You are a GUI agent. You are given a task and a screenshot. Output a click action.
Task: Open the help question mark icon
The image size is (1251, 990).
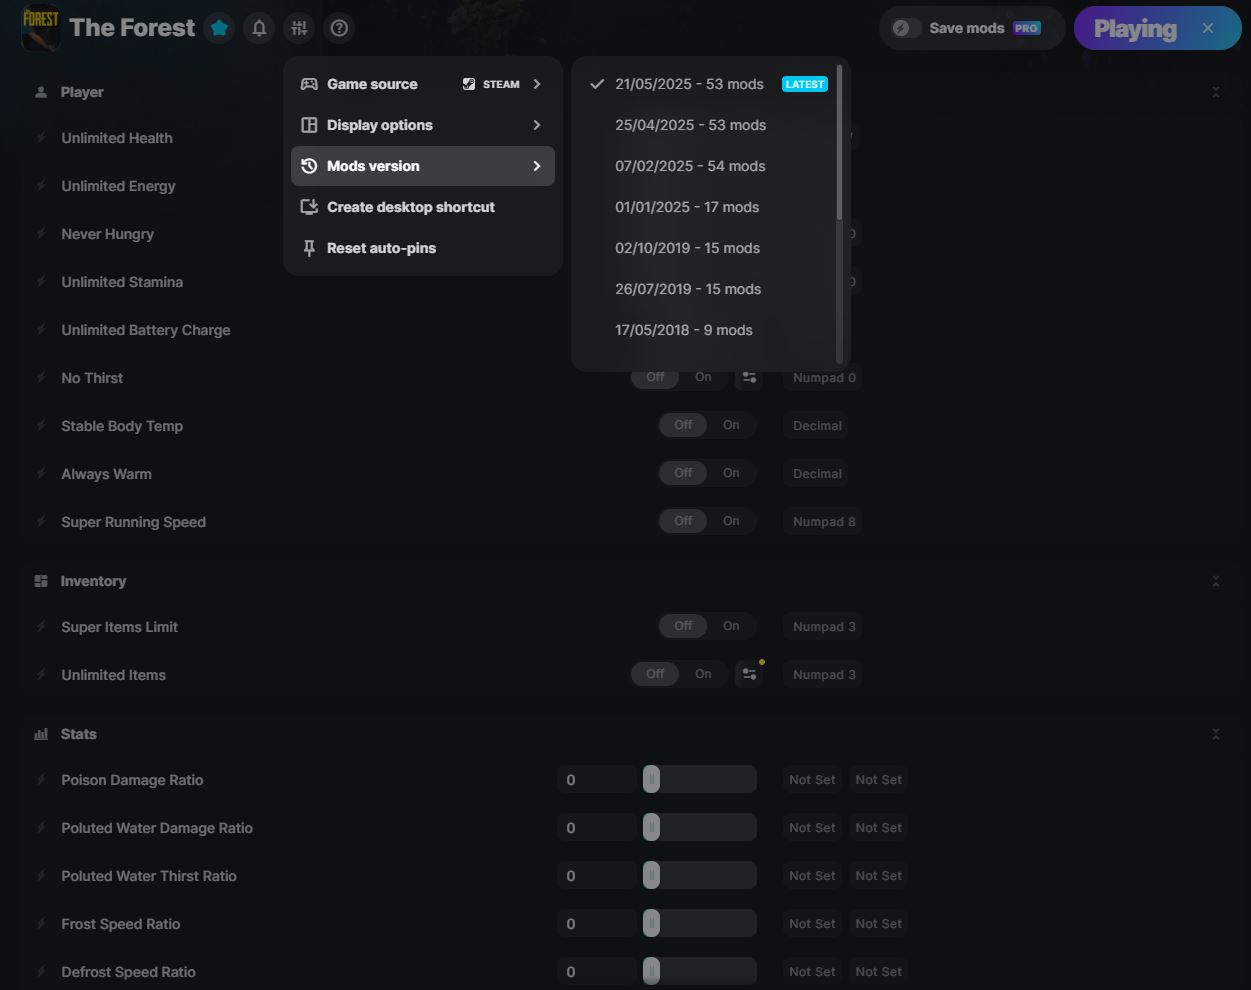(339, 28)
